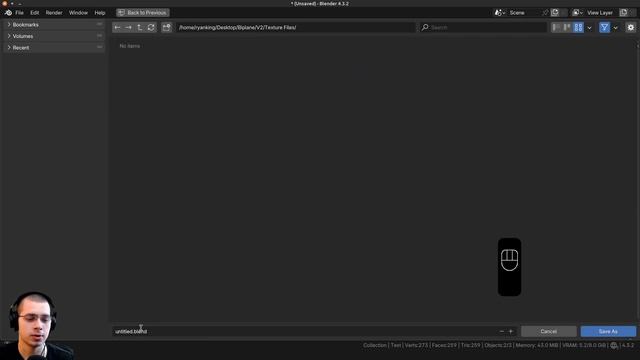This screenshot has width=640, height=360.
Task: Open the Edit menu
Action: pos(35,13)
